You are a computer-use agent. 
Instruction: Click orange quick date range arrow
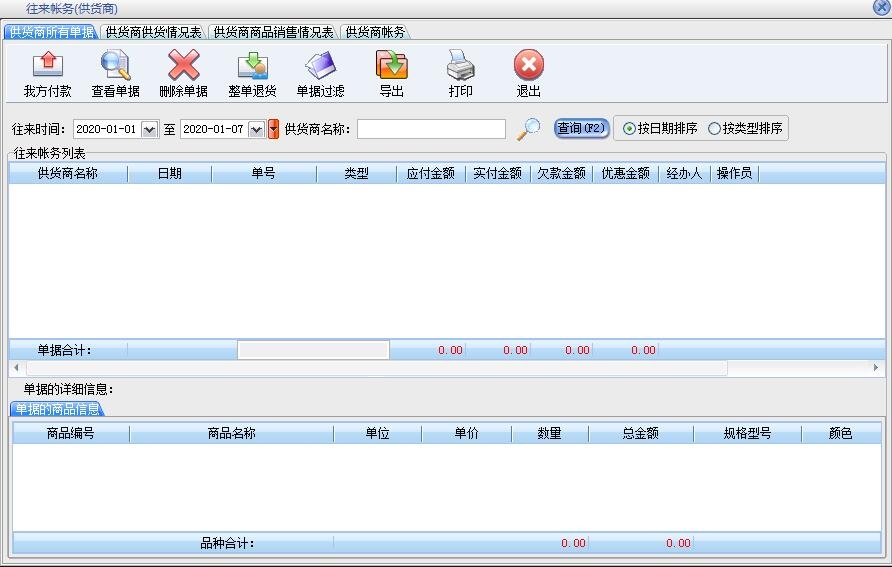click(x=273, y=129)
